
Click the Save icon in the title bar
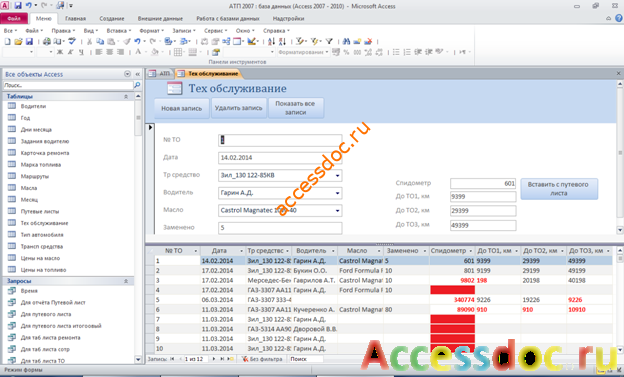coord(18,6)
